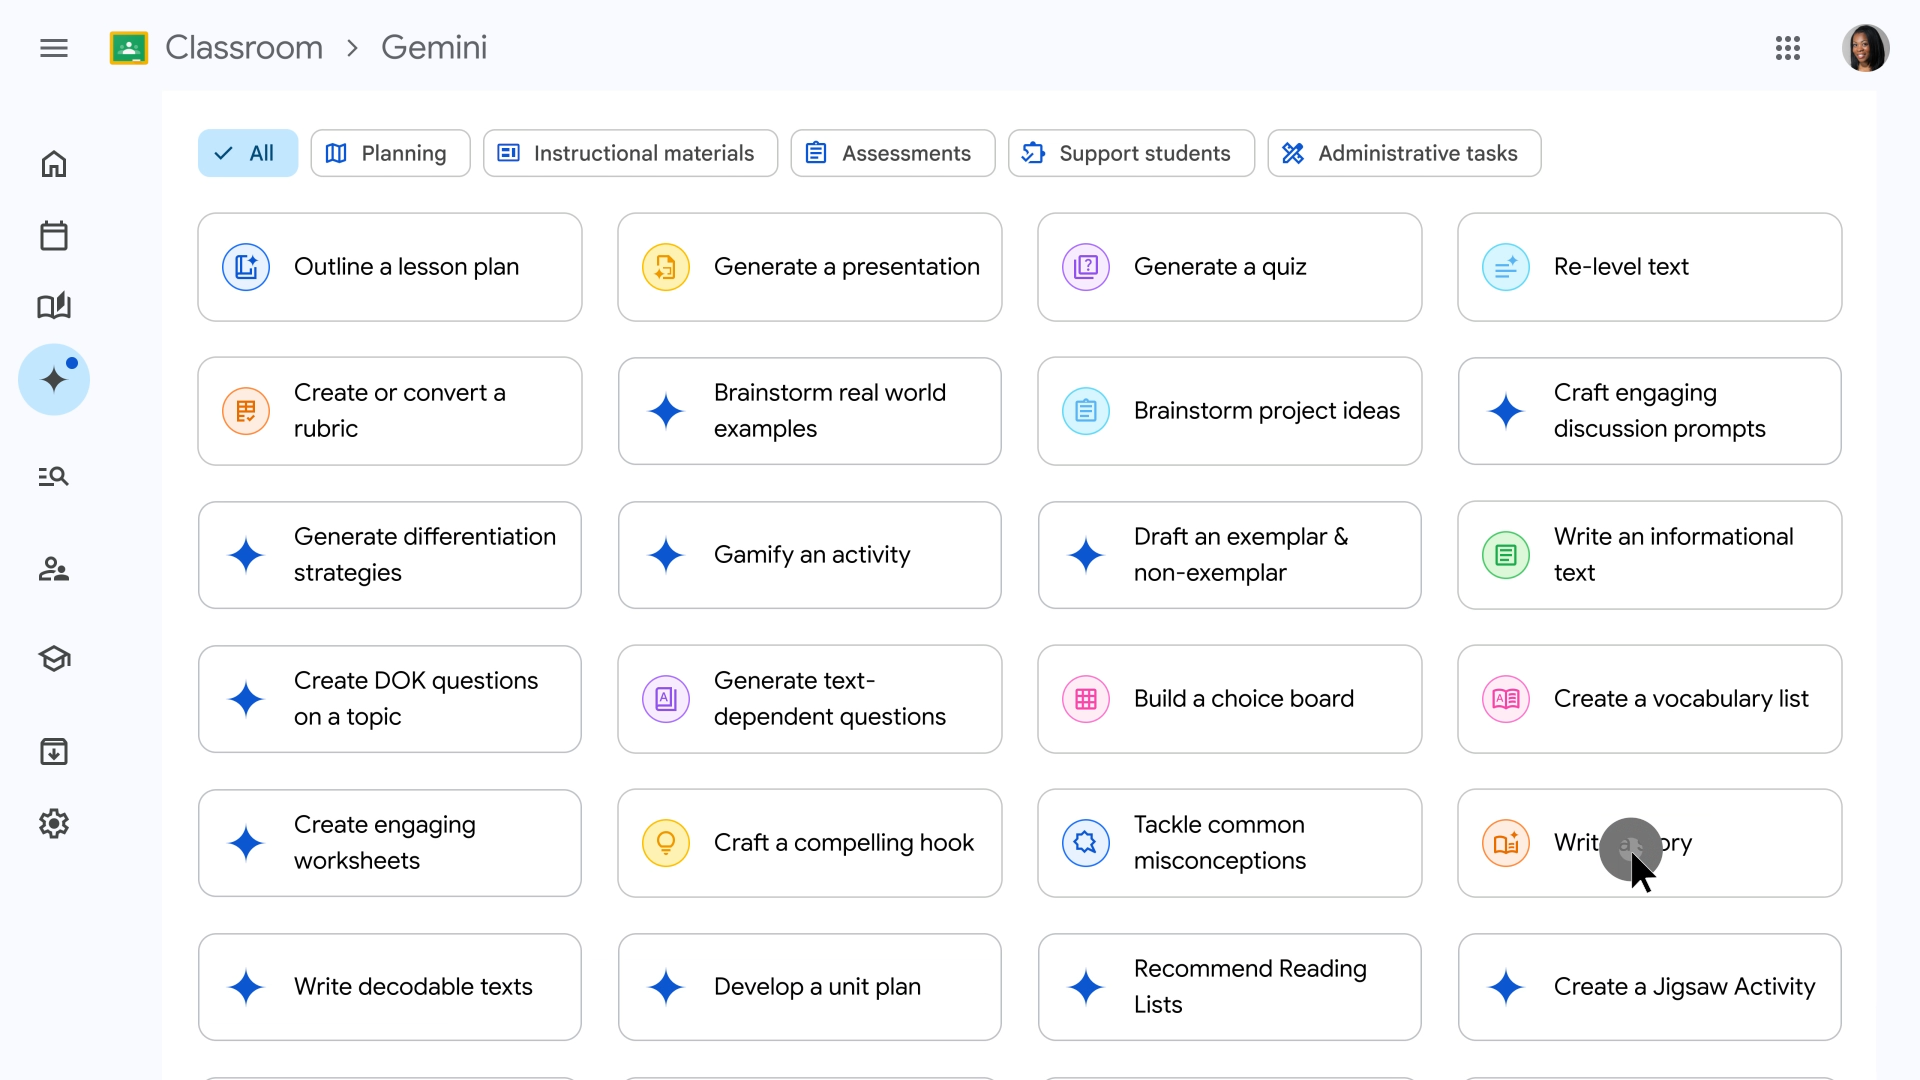Select the All filter chip
Image resolution: width=1920 pixels, height=1080 pixels.
tap(248, 153)
